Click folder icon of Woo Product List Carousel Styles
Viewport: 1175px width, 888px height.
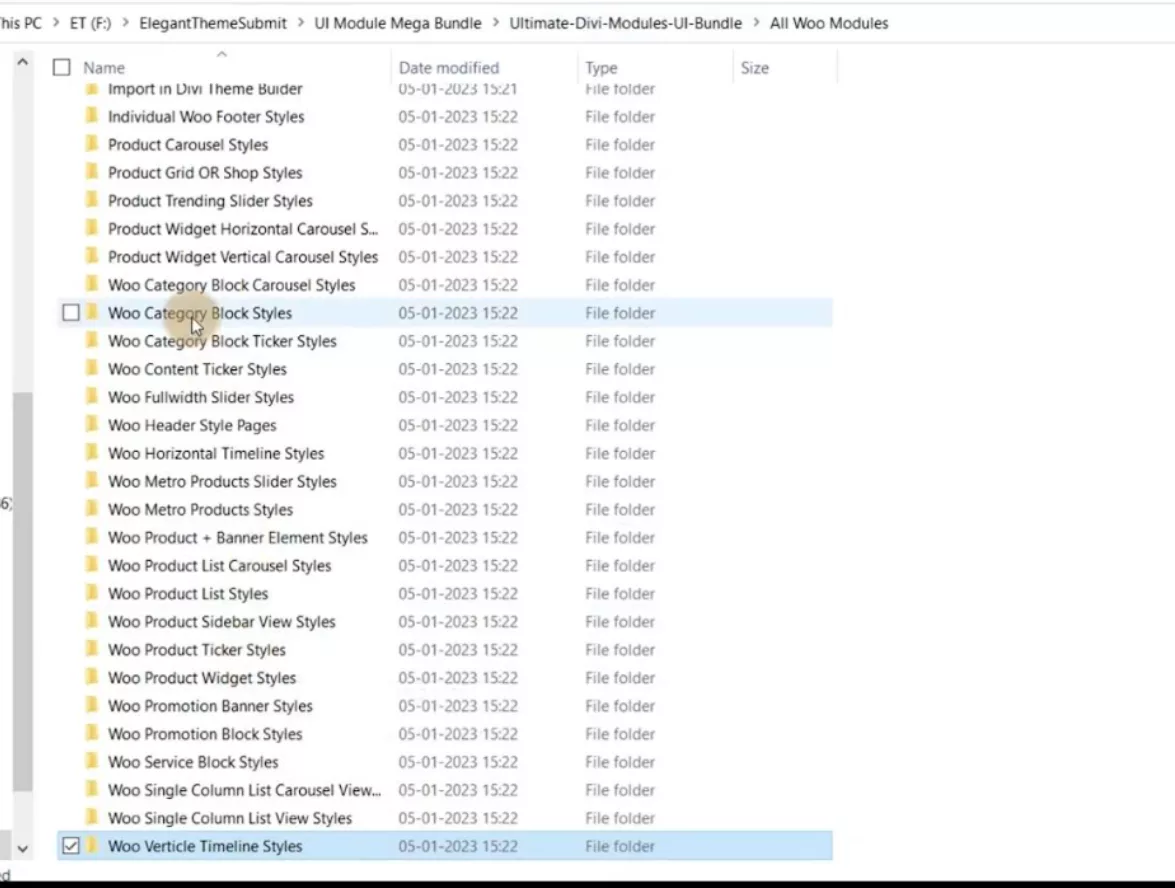click(x=92, y=566)
